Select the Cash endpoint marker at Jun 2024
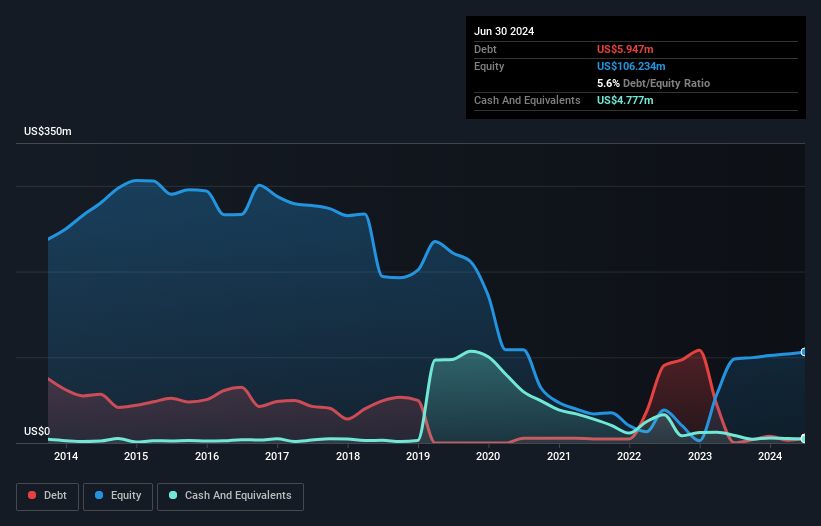The height and width of the screenshot is (526, 821). click(x=803, y=439)
